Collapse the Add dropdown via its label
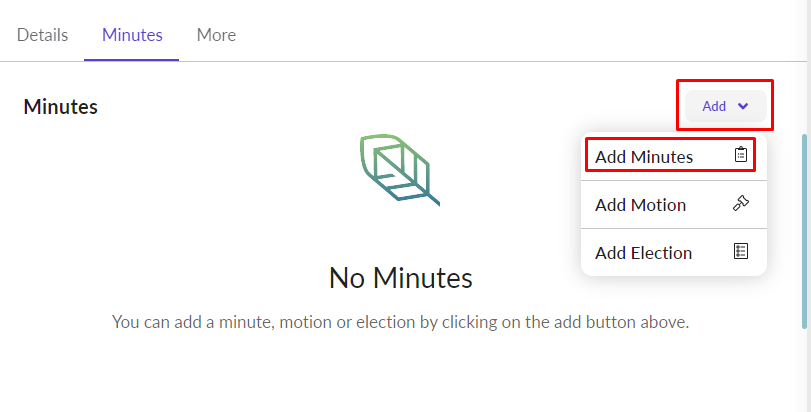The image size is (811, 412). [714, 106]
